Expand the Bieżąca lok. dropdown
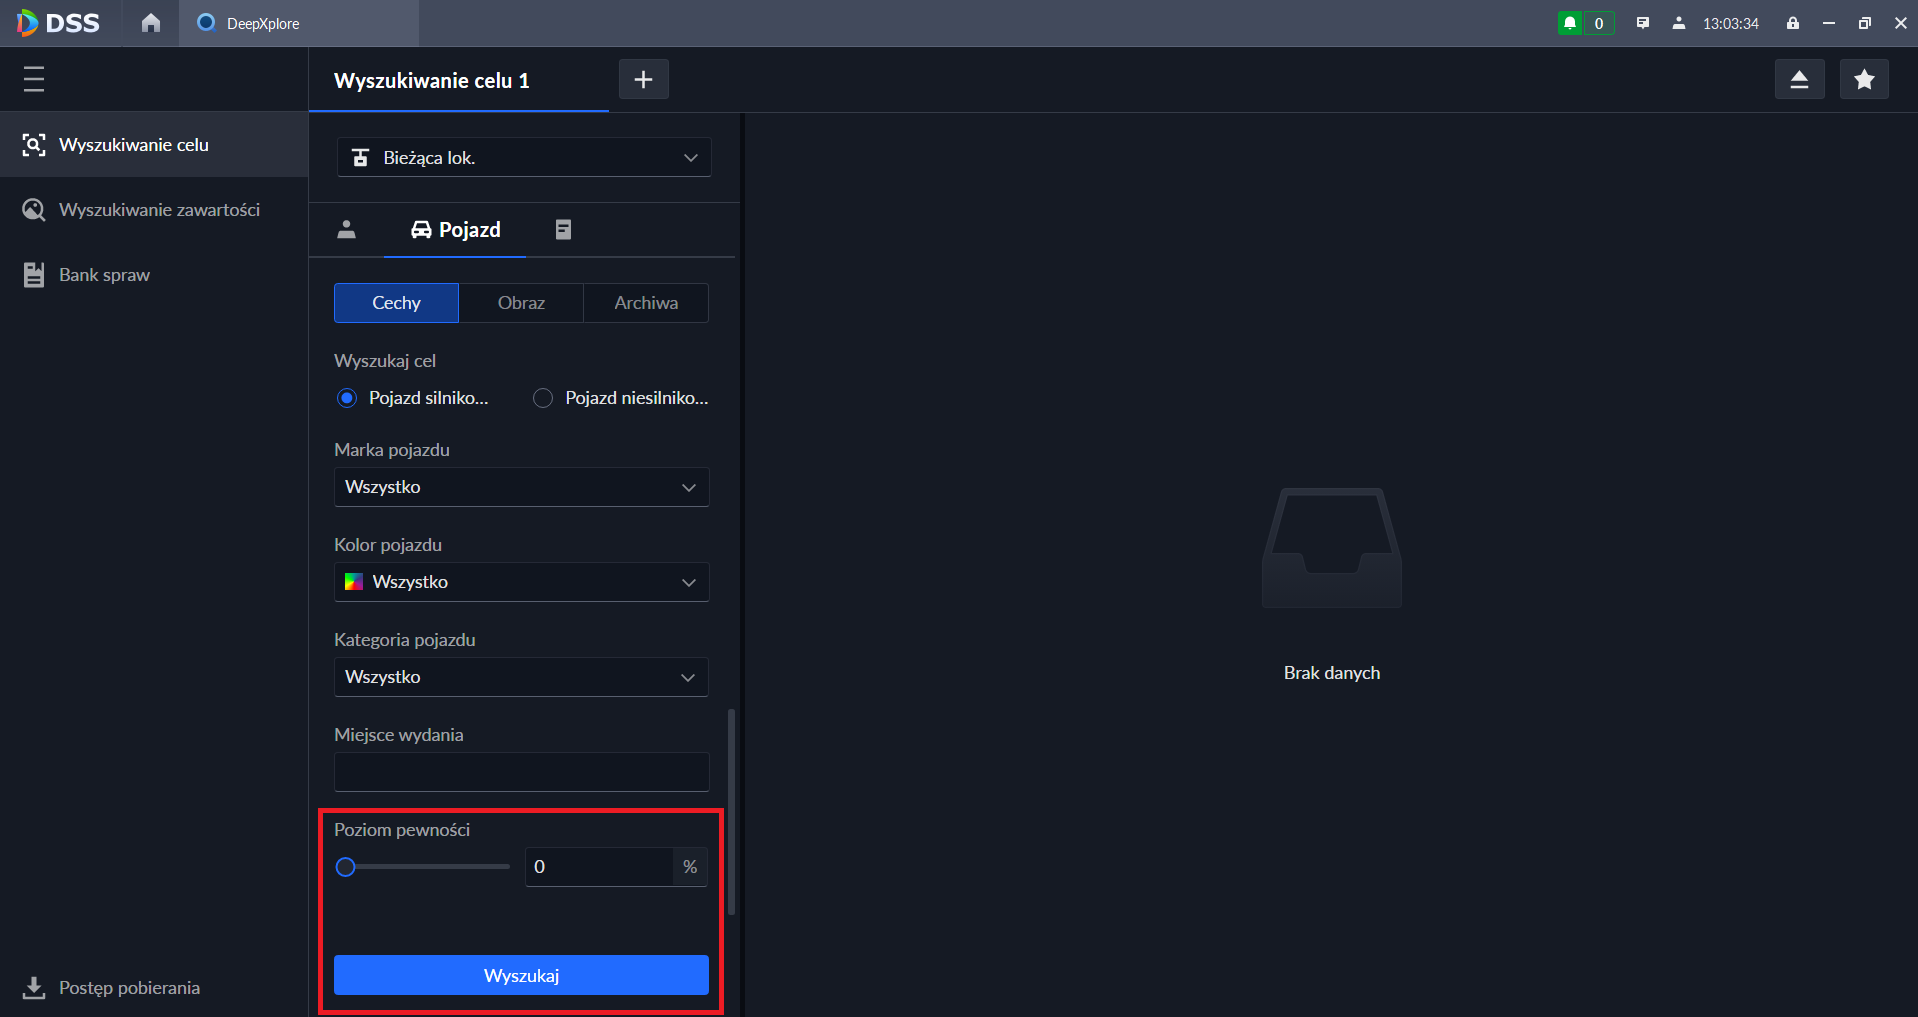1918x1017 pixels. pyautogui.click(x=523, y=158)
